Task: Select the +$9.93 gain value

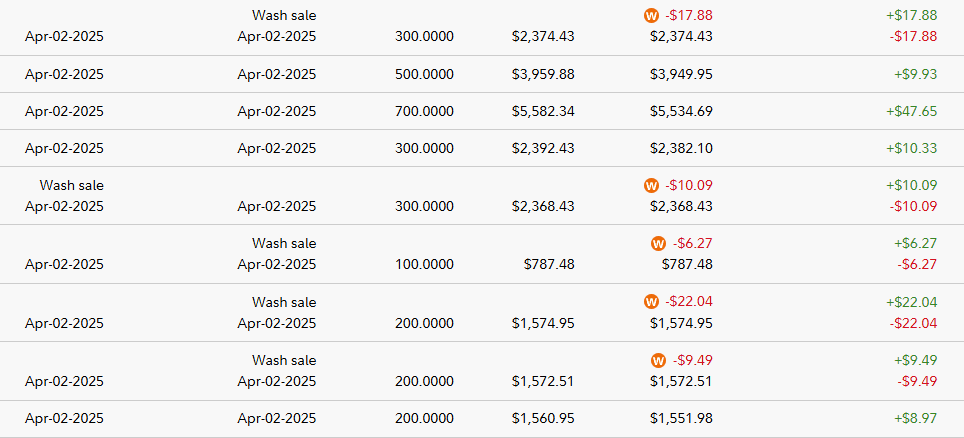Action: (x=915, y=74)
